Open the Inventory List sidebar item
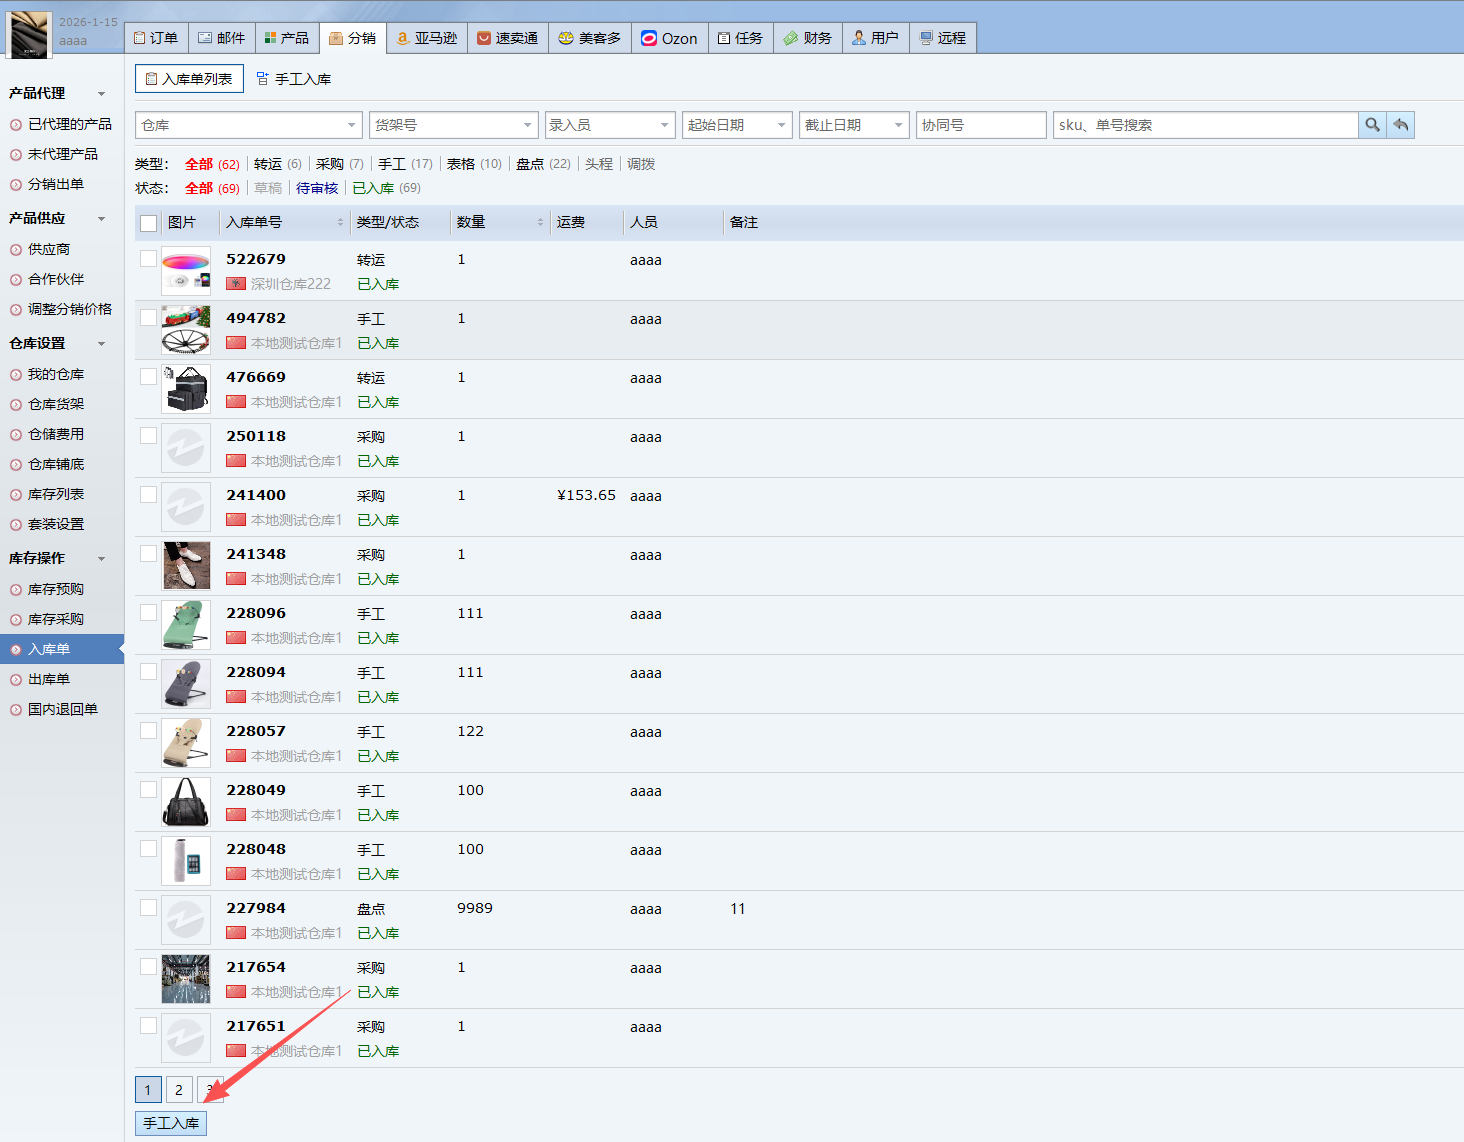This screenshot has height=1142, width=1464. 56,494
